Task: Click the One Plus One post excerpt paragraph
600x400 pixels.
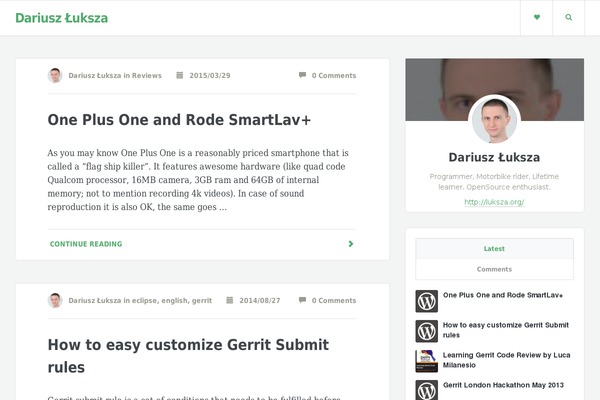Action: [198, 180]
